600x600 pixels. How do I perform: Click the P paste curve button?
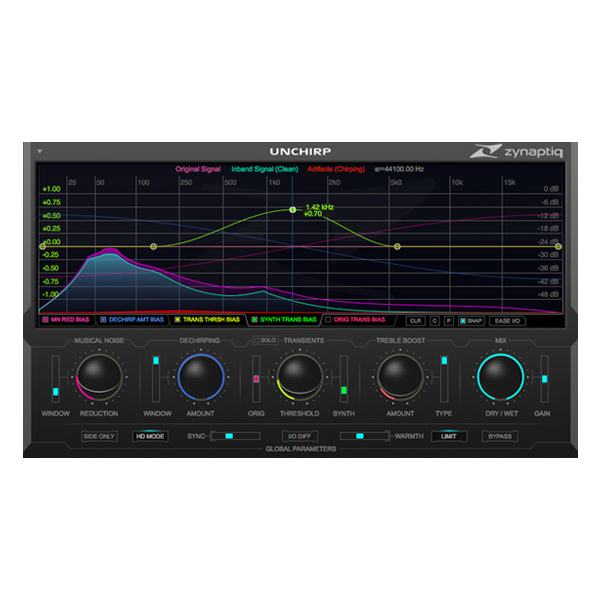[449, 321]
